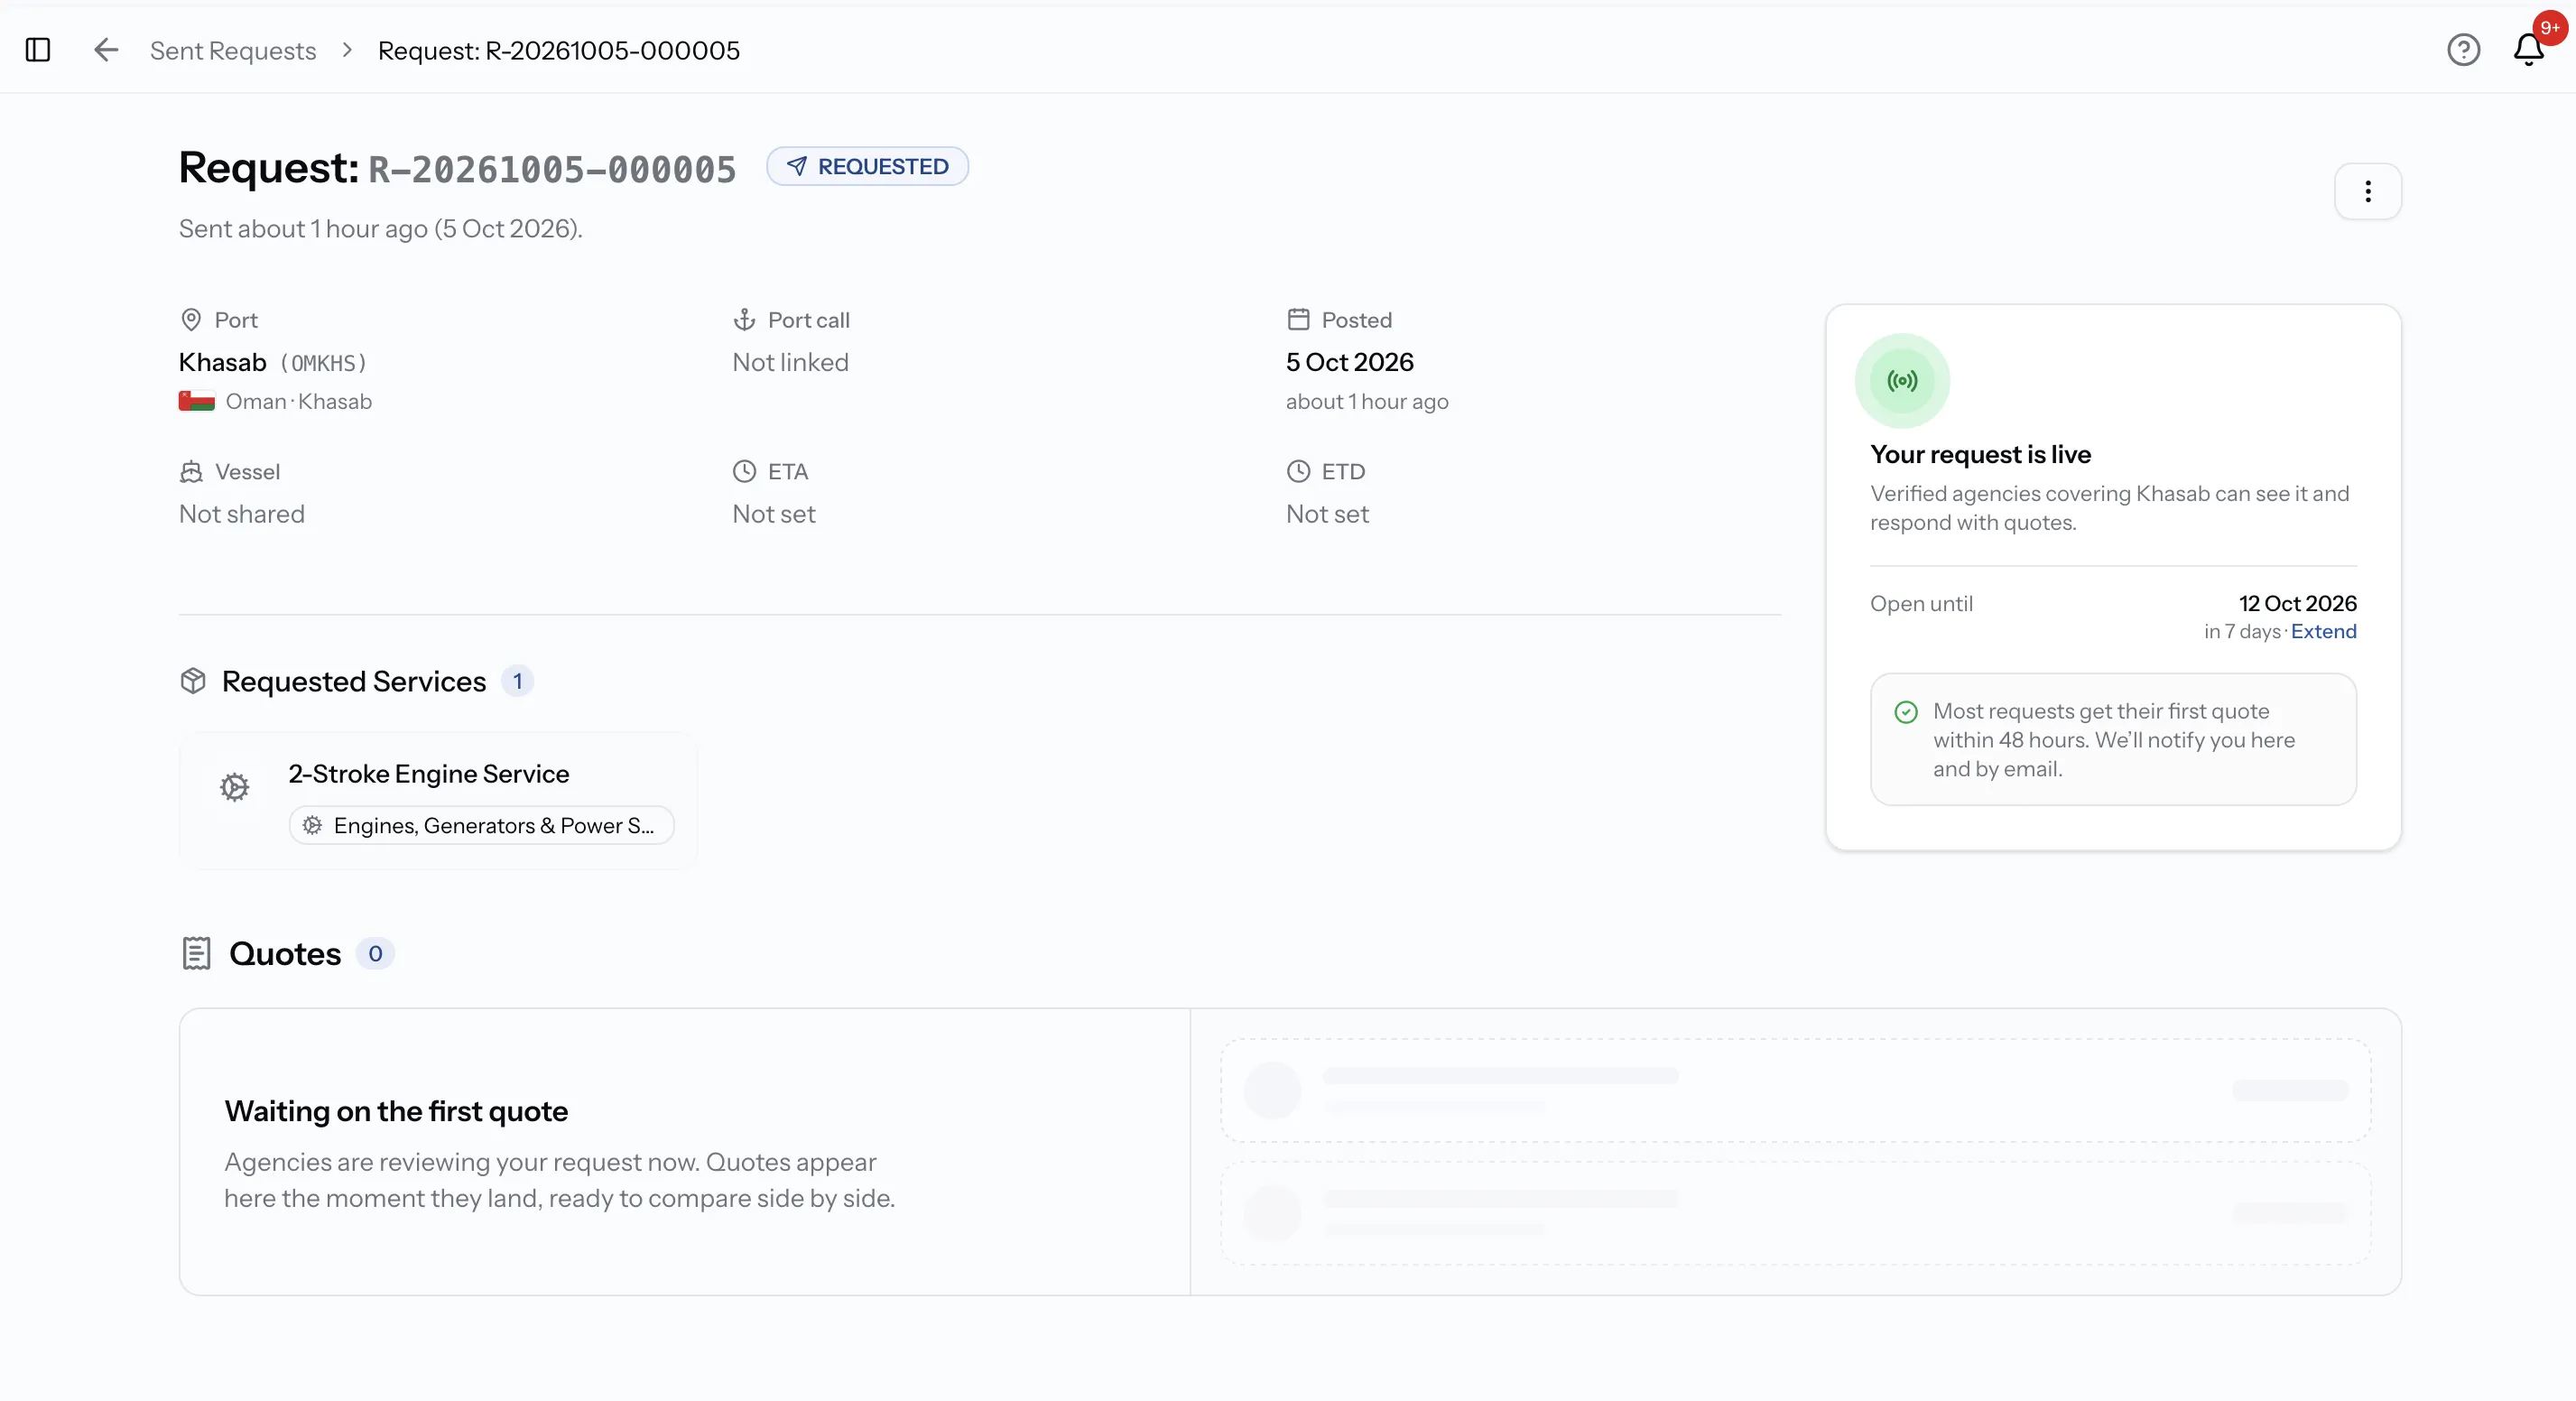Click the Quotes count badge 0

[375, 953]
